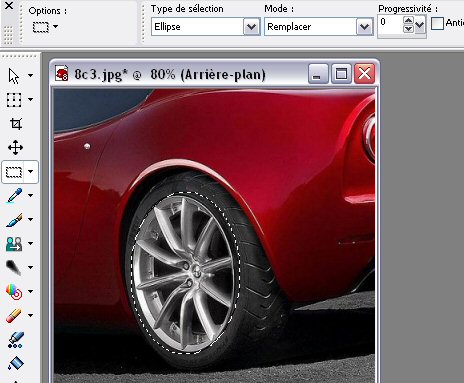
Task: Enable the Anti-alias checkbox
Action: [437, 23]
